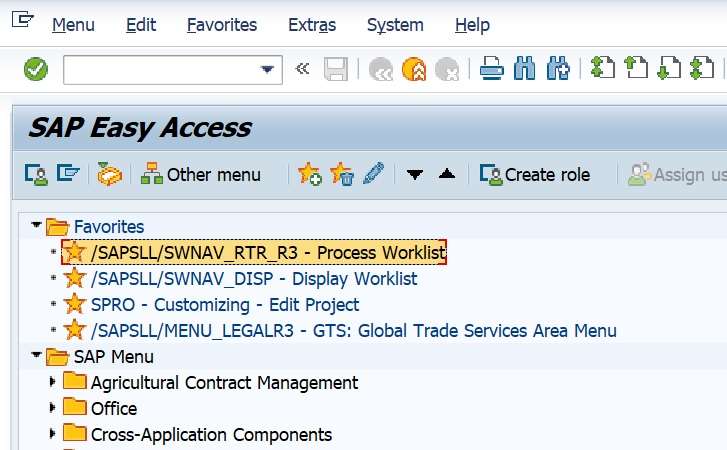Click the grey Back icon
Screen dimensions: 727x450
click(x=381, y=70)
